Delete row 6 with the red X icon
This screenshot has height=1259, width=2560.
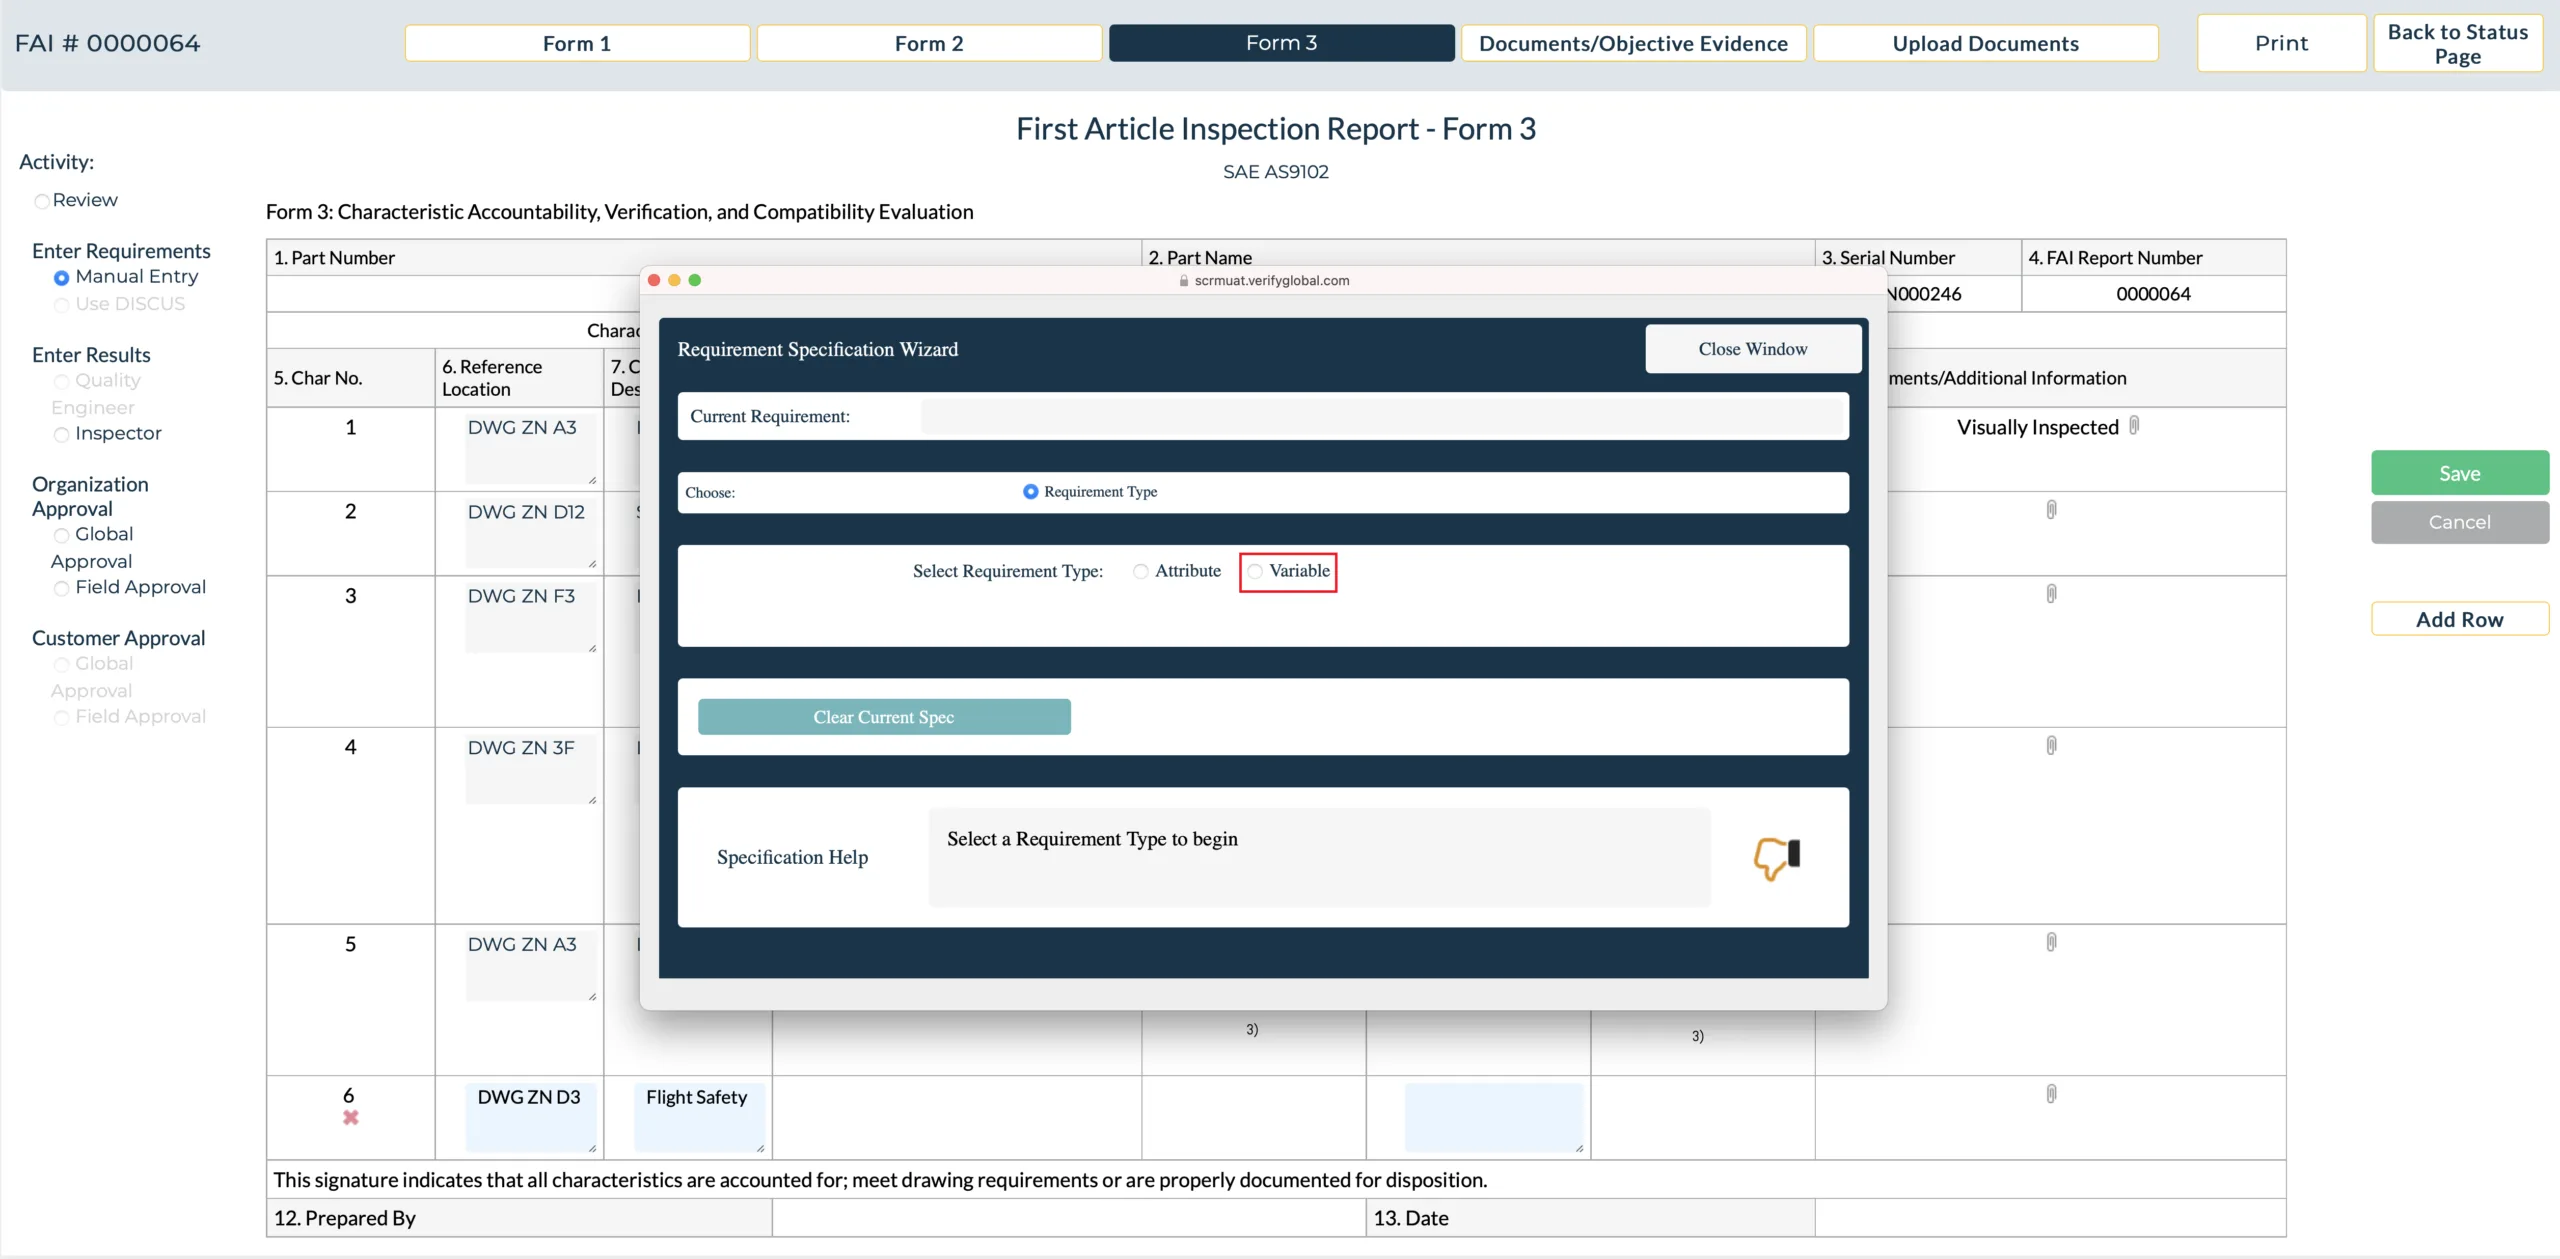[350, 1118]
